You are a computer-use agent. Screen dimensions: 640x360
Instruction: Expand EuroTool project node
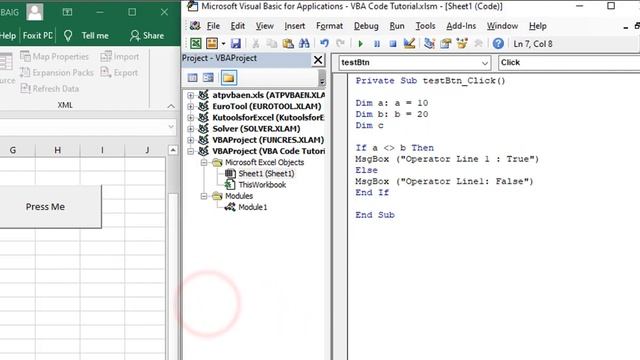[191, 107]
